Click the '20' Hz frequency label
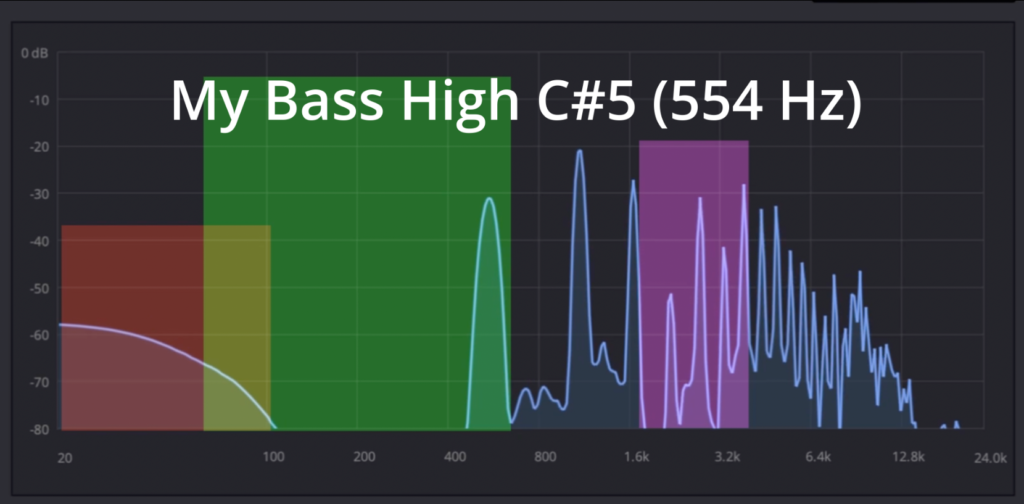The image size is (1024, 504). click(65, 457)
